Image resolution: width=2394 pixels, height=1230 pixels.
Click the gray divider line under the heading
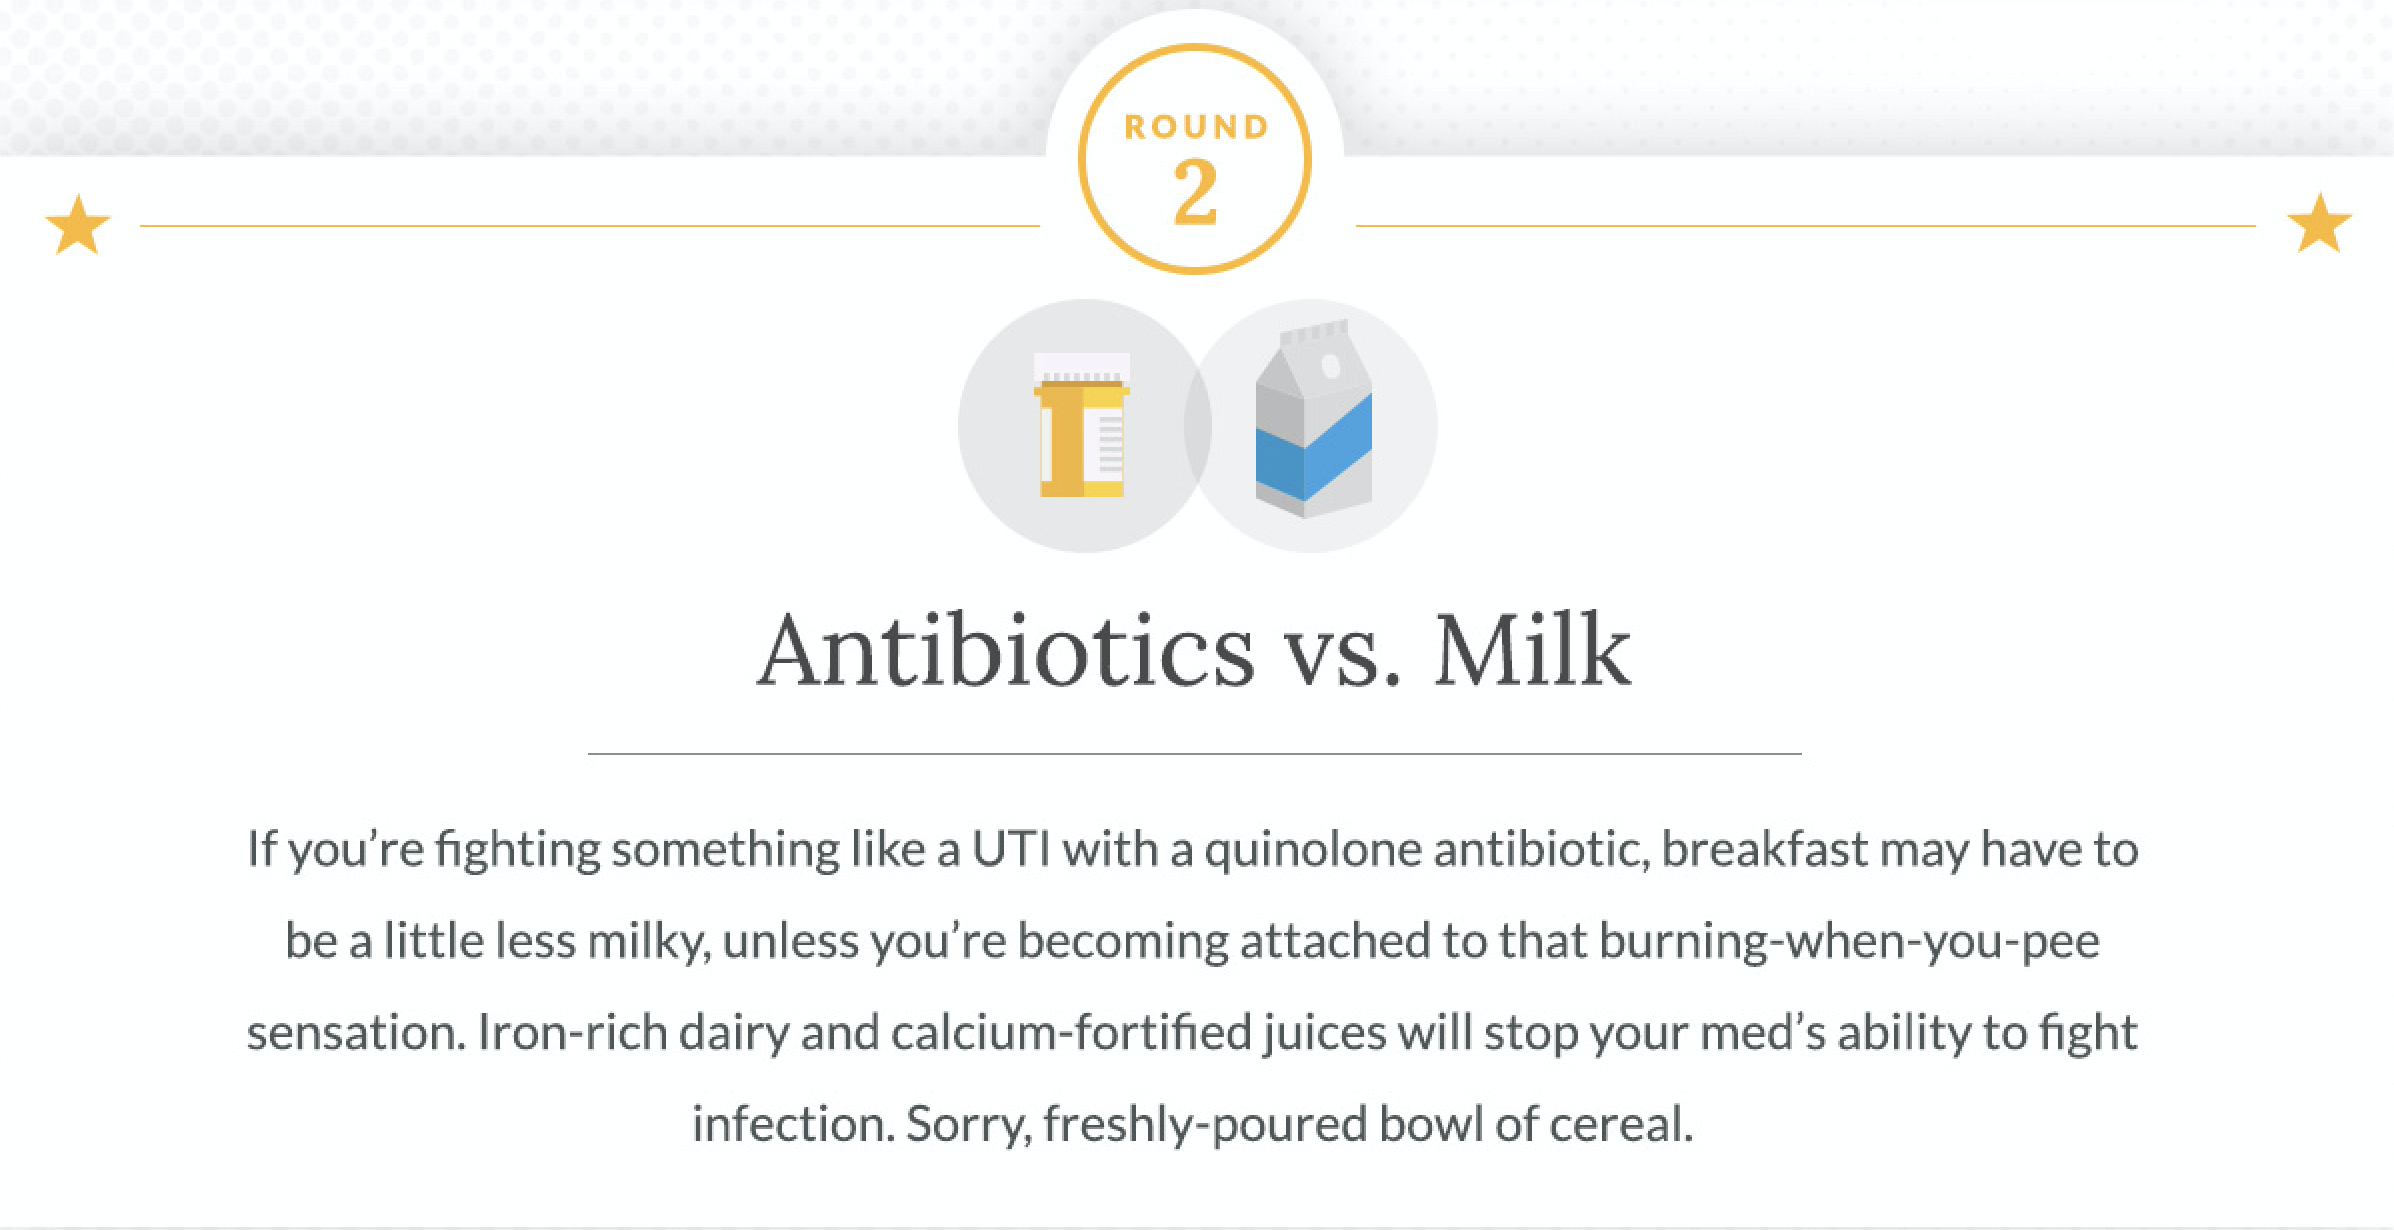(1194, 753)
